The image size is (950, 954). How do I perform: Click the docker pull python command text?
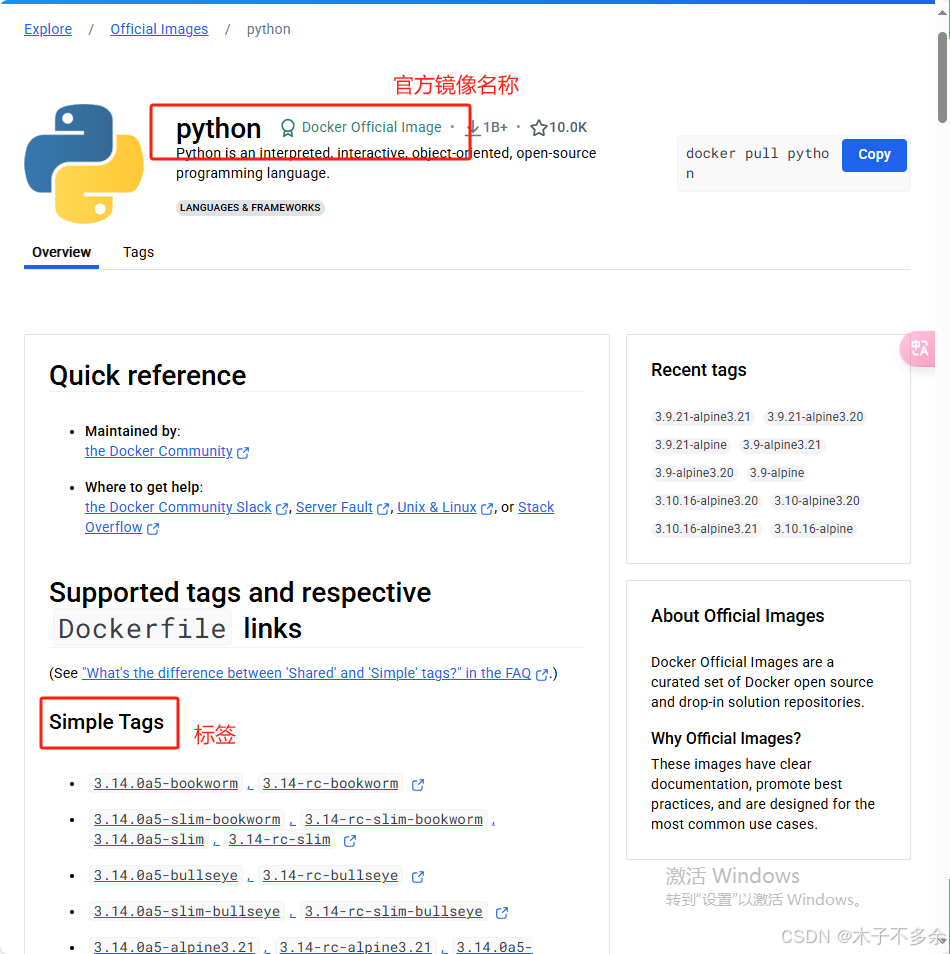[758, 163]
